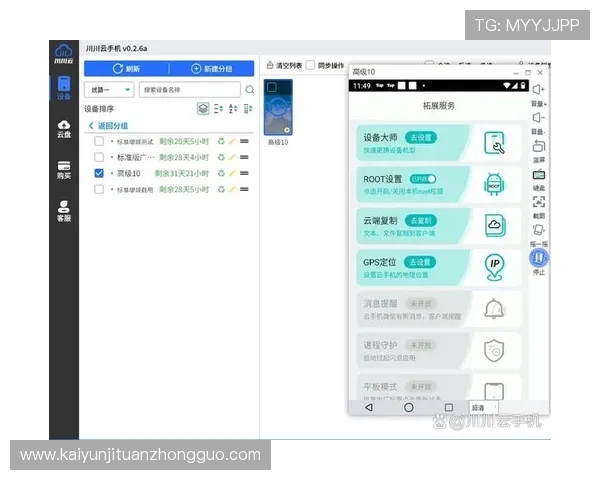Open the 云盘 cloud disk sidebar tab
The width and height of the screenshot is (600, 480).
(64, 129)
